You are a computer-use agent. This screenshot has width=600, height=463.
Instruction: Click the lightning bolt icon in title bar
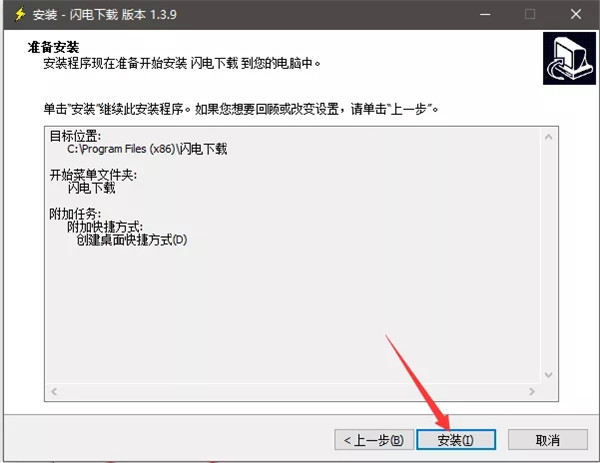coord(15,14)
